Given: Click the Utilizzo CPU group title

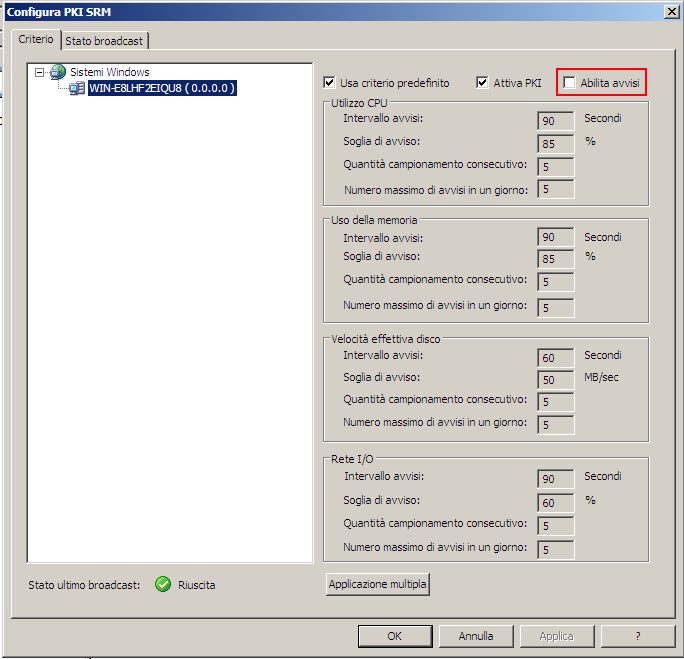Looking at the screenshot, I should 359,103.
